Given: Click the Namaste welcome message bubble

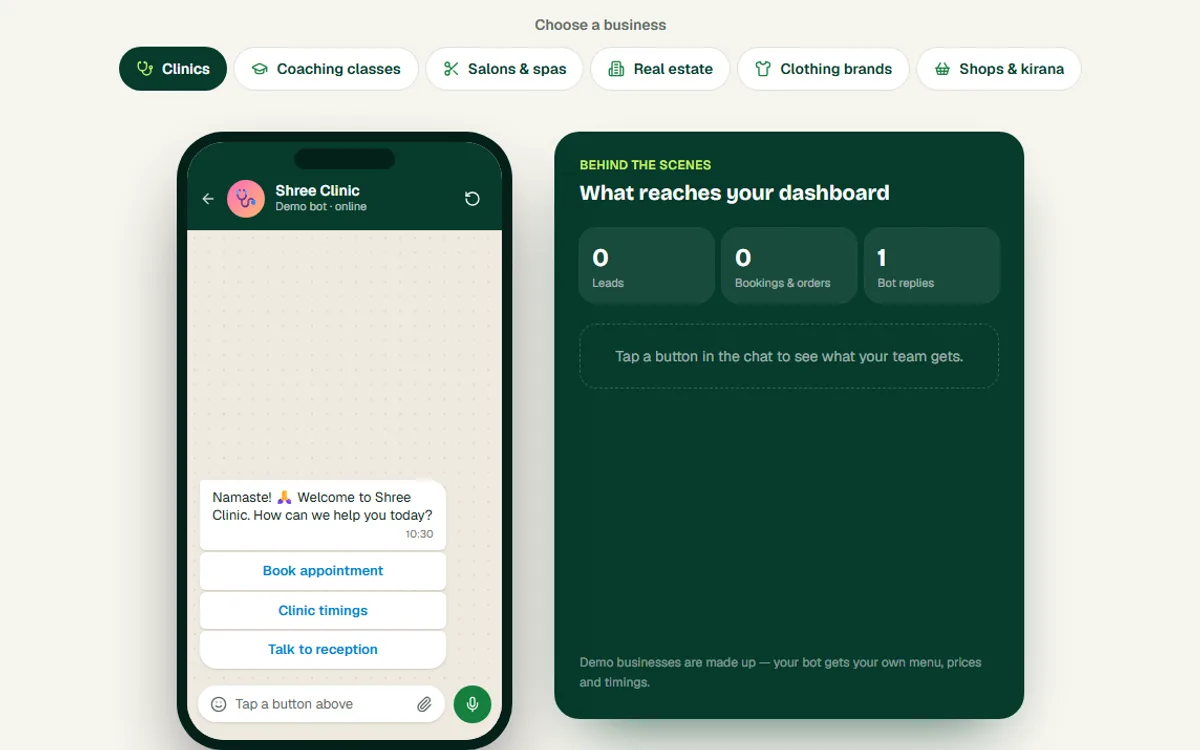Looking at the screenshot, I should pos(323,515).
